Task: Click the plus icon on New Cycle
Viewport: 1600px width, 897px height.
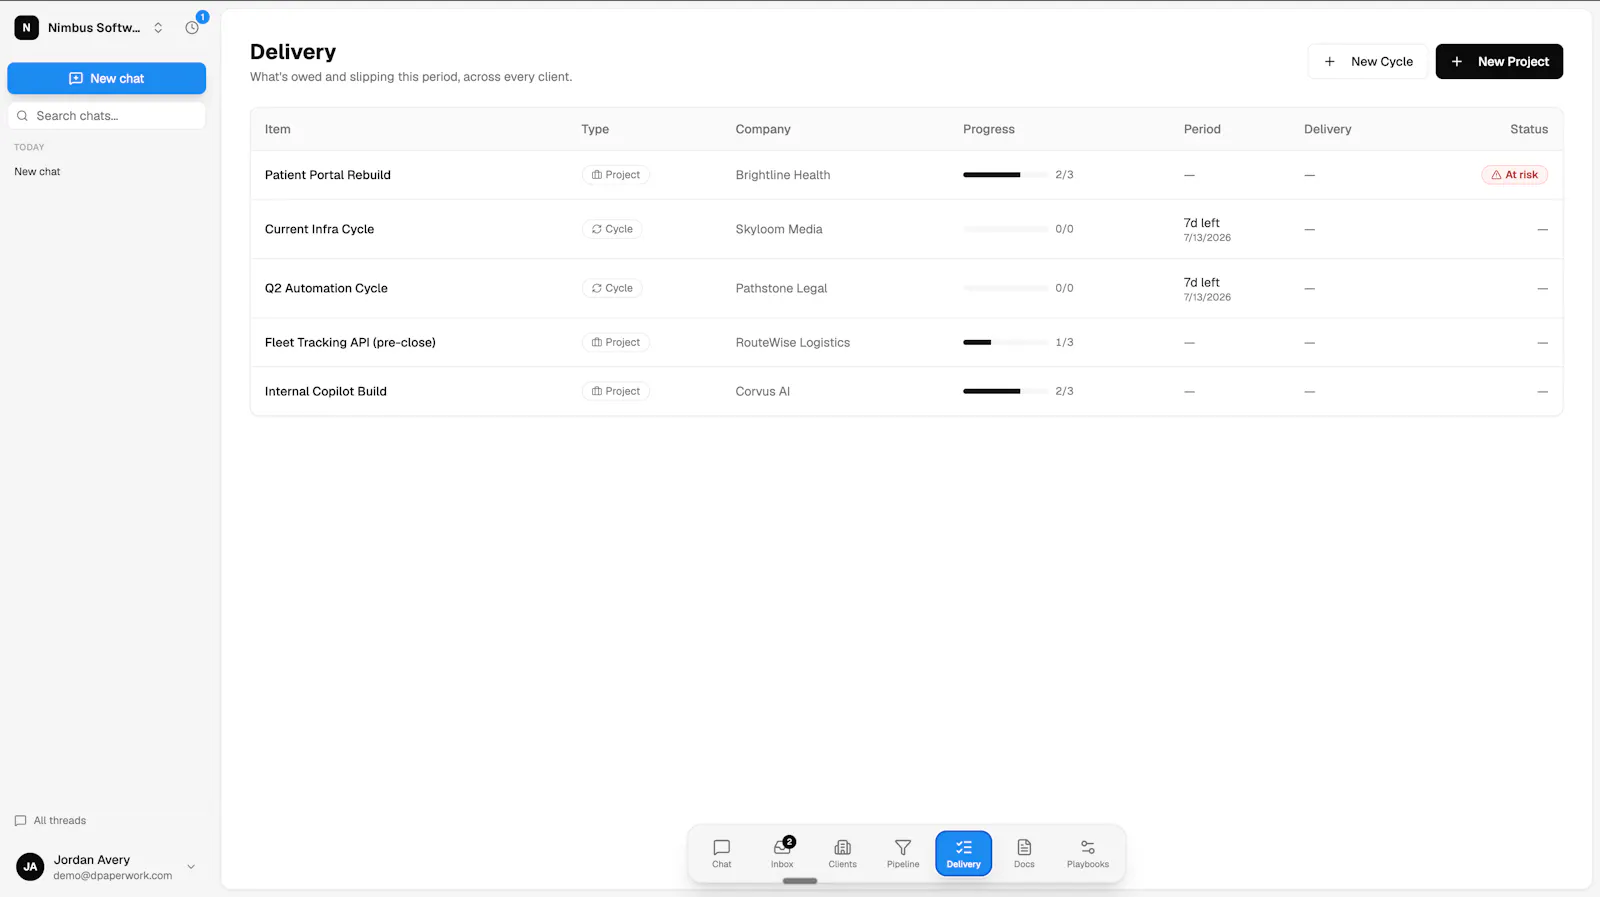Action: [1329, 61]
